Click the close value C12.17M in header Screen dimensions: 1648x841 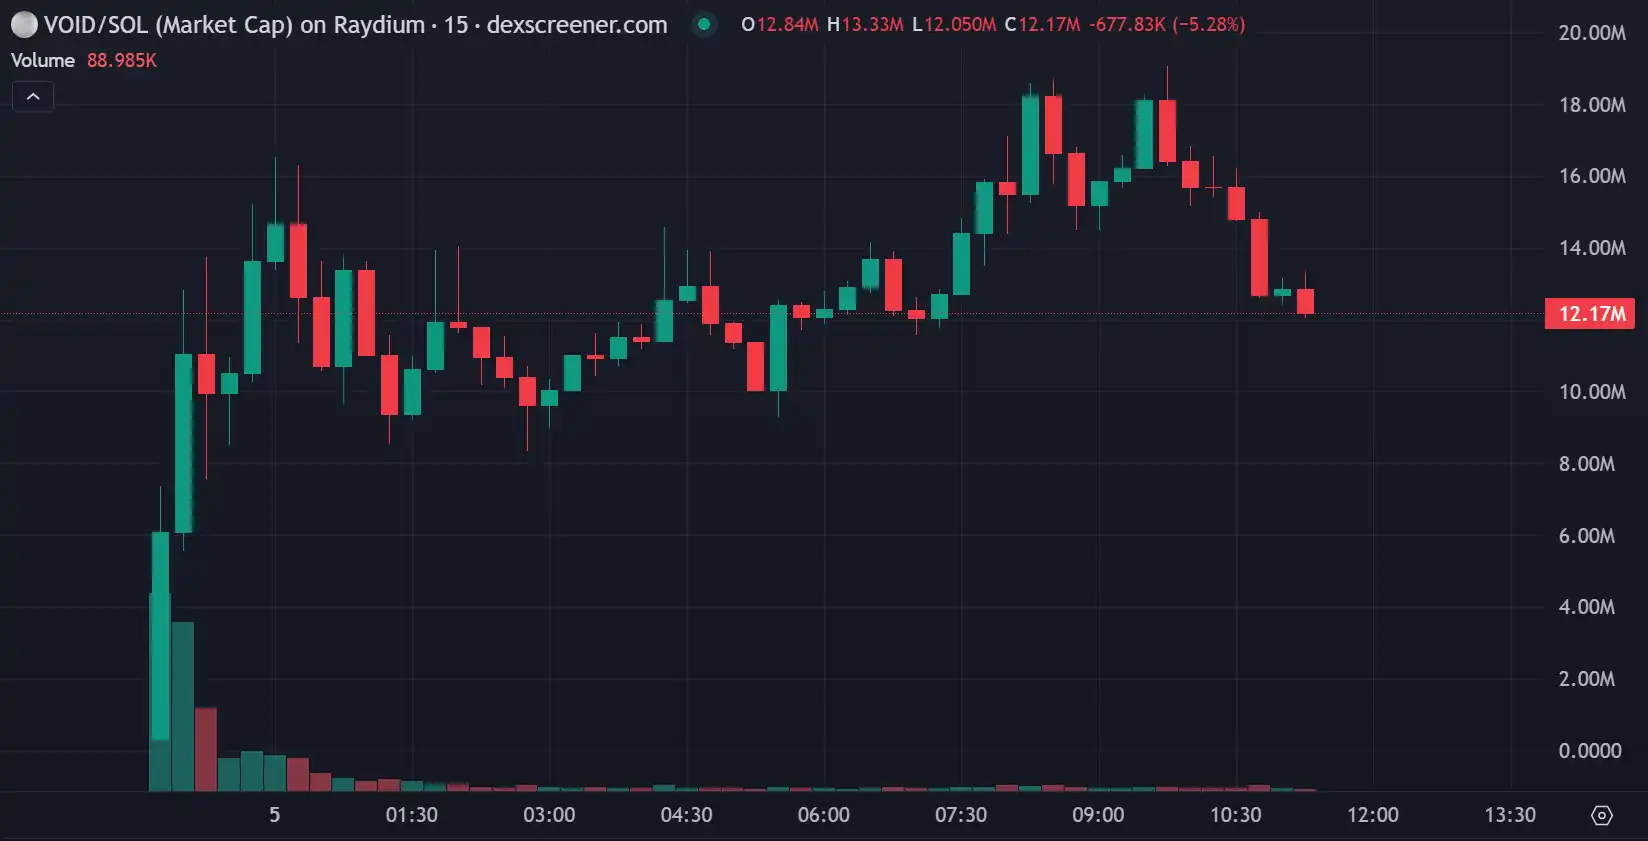1042,24
